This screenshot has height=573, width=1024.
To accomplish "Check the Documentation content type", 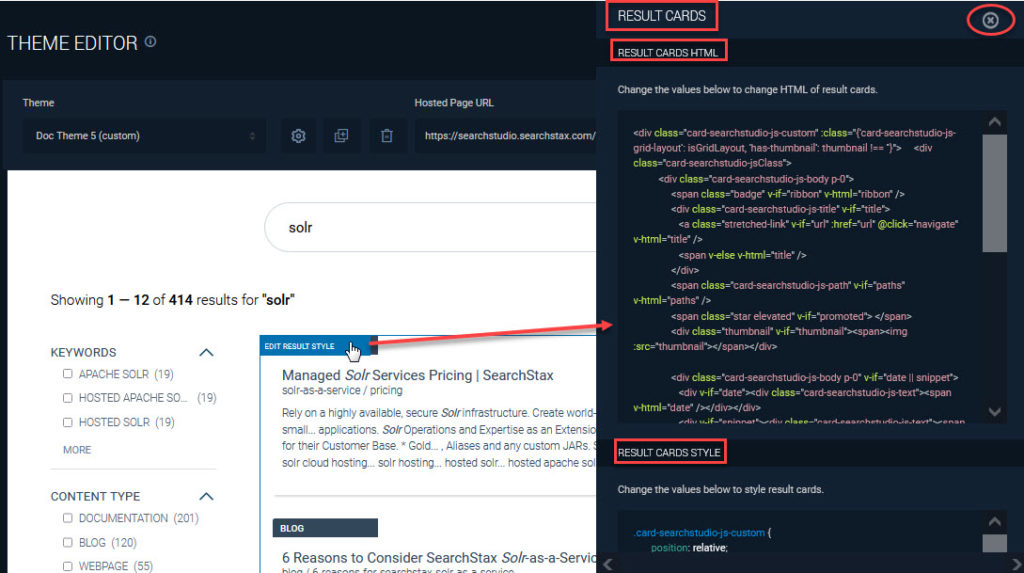I will (67, 518).
